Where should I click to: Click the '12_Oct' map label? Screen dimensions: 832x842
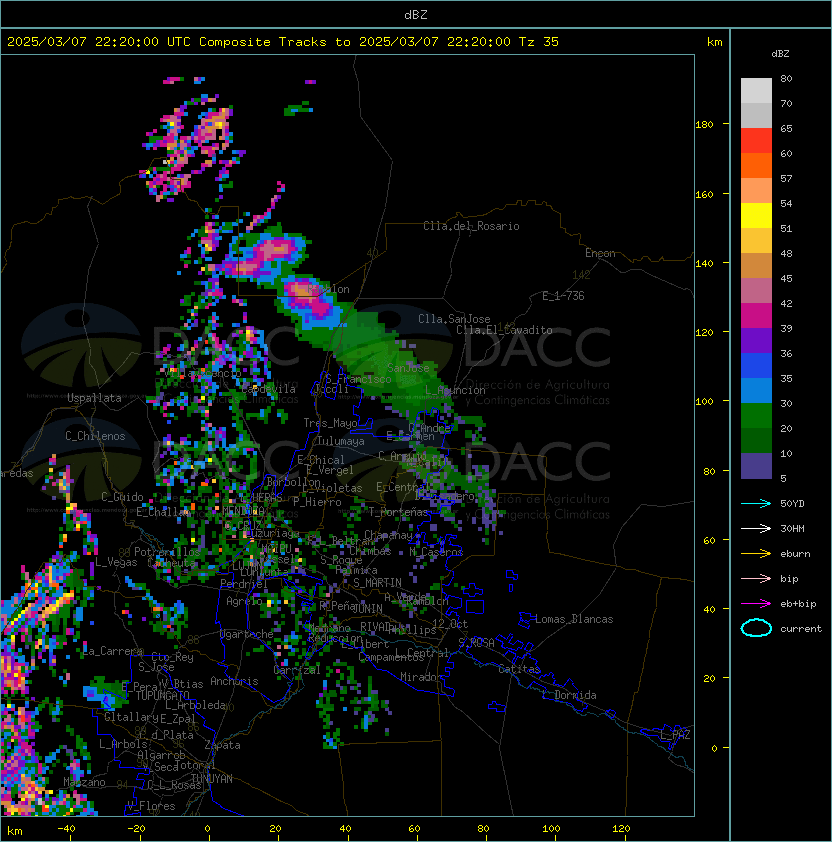450,624
